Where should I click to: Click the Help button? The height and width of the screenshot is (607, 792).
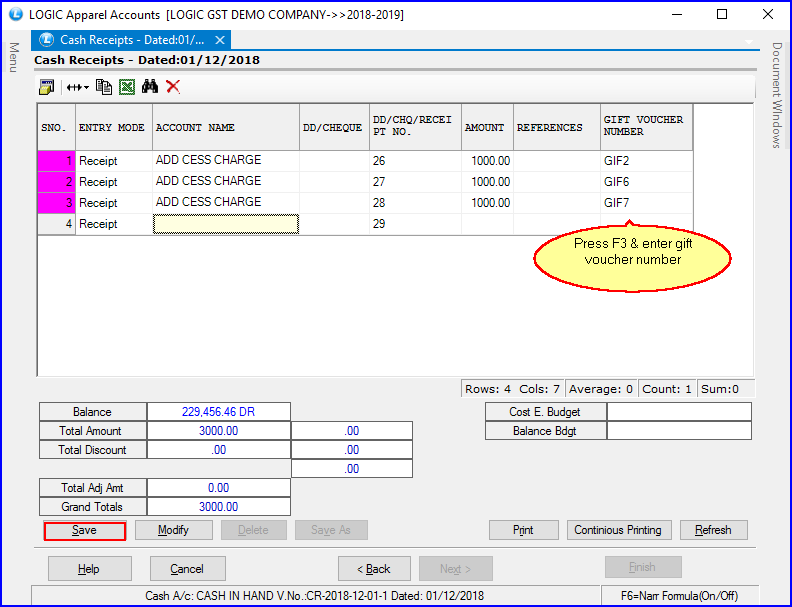click(x=89, y=569)
